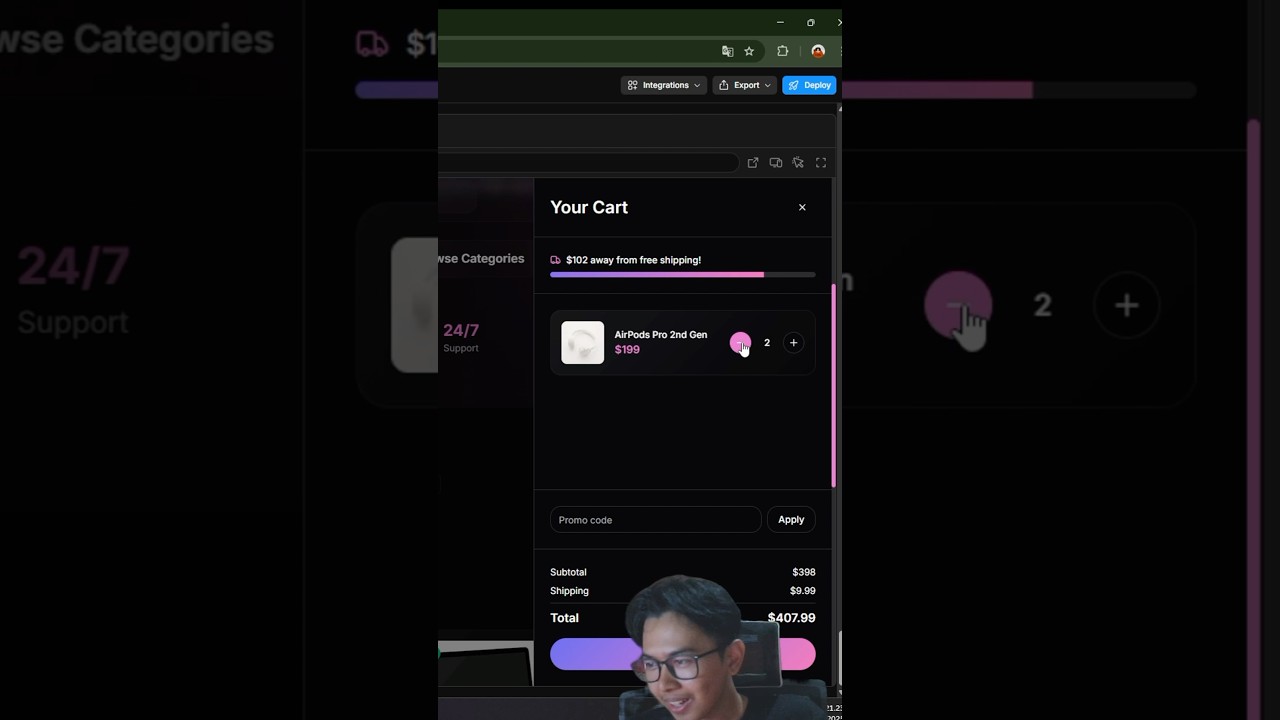Enter fullscreen preview mode
Image resolution: width=1280 pixels, height=720 pixels.
click(x=821, y=163)
